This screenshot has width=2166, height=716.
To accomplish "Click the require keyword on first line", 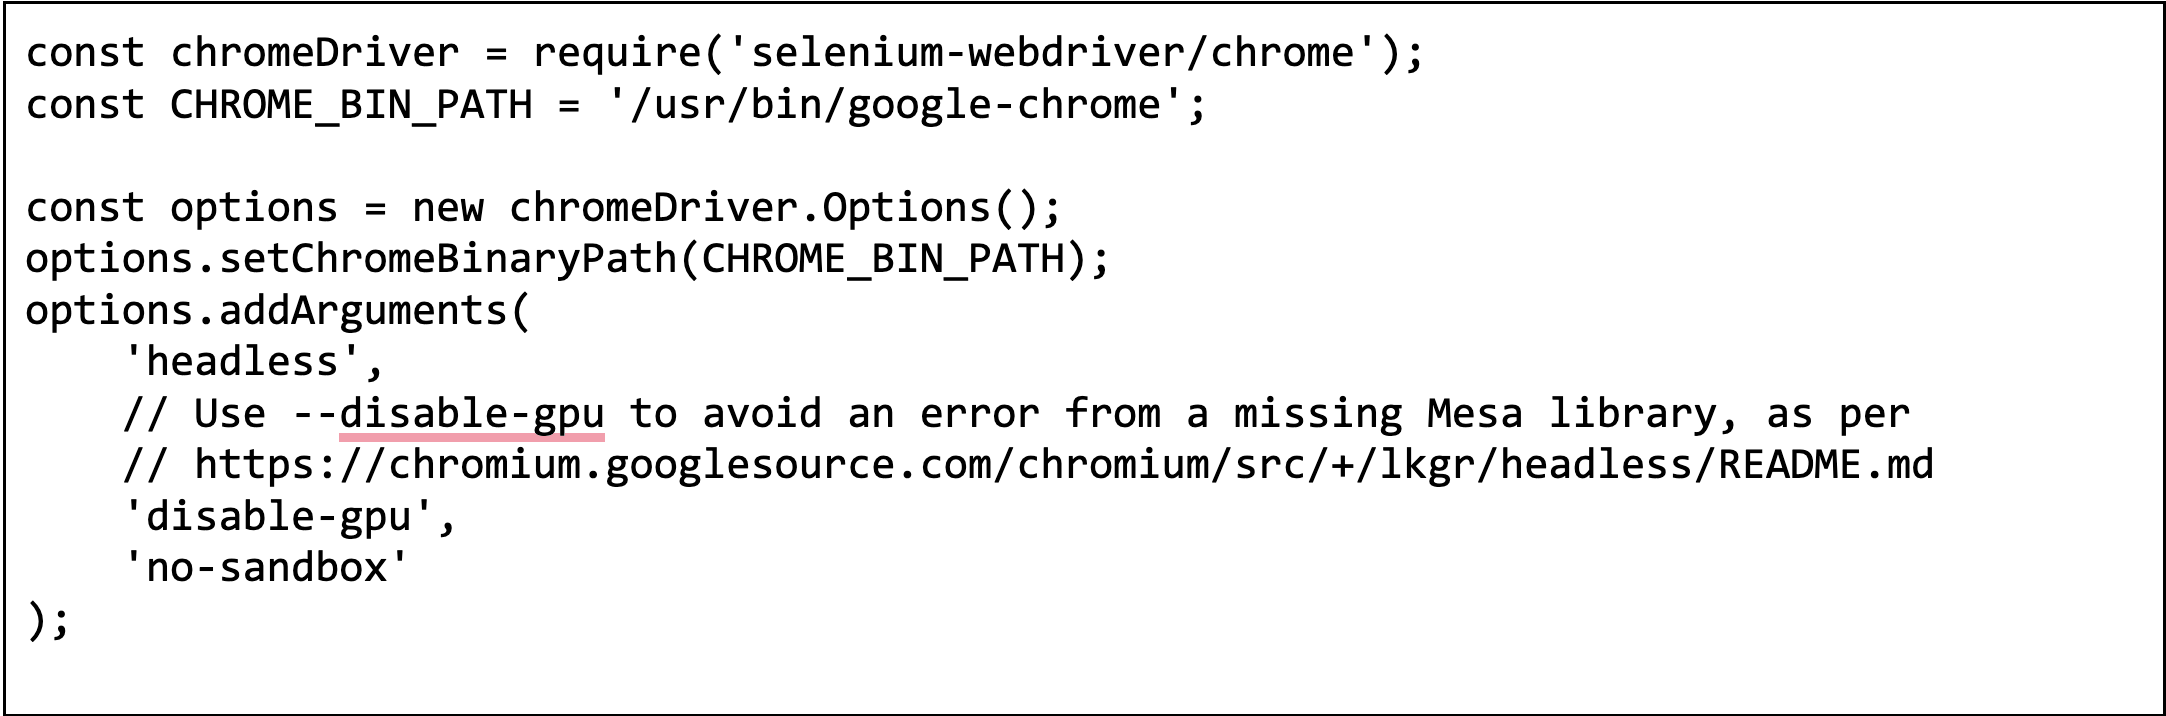I will (617, 53).
